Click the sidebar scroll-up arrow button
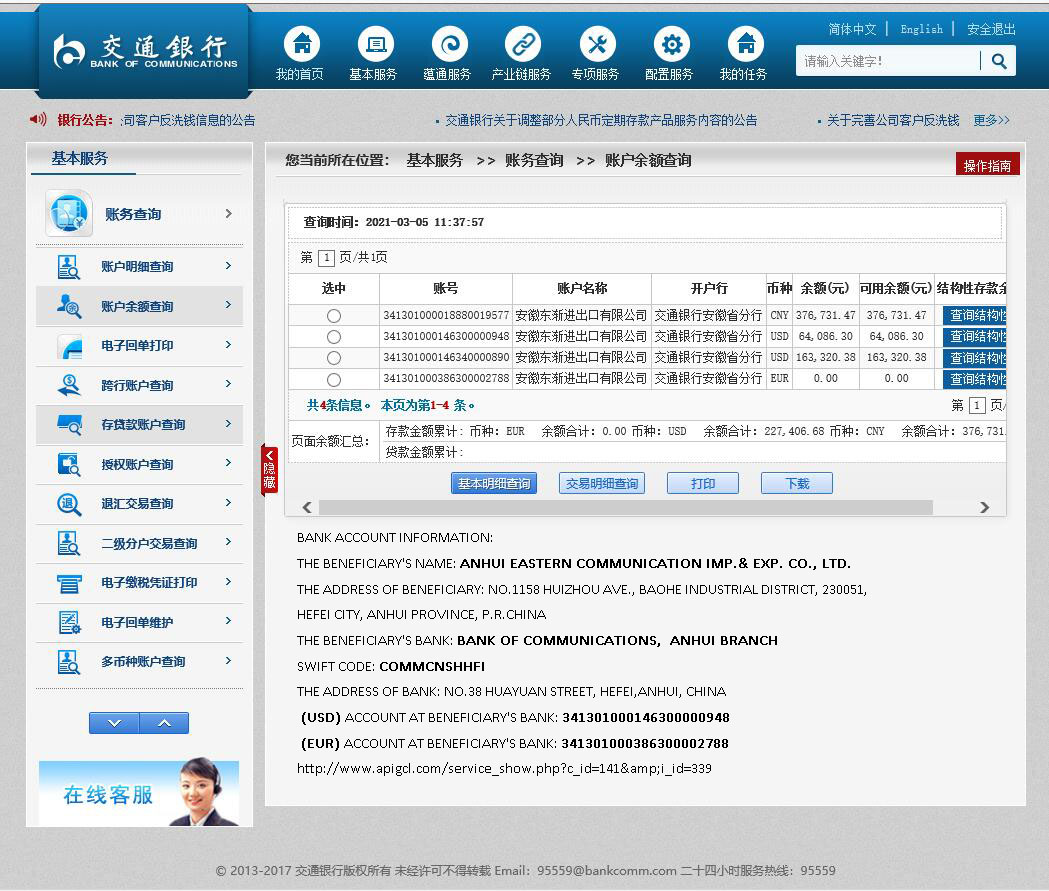 (165, 723)
